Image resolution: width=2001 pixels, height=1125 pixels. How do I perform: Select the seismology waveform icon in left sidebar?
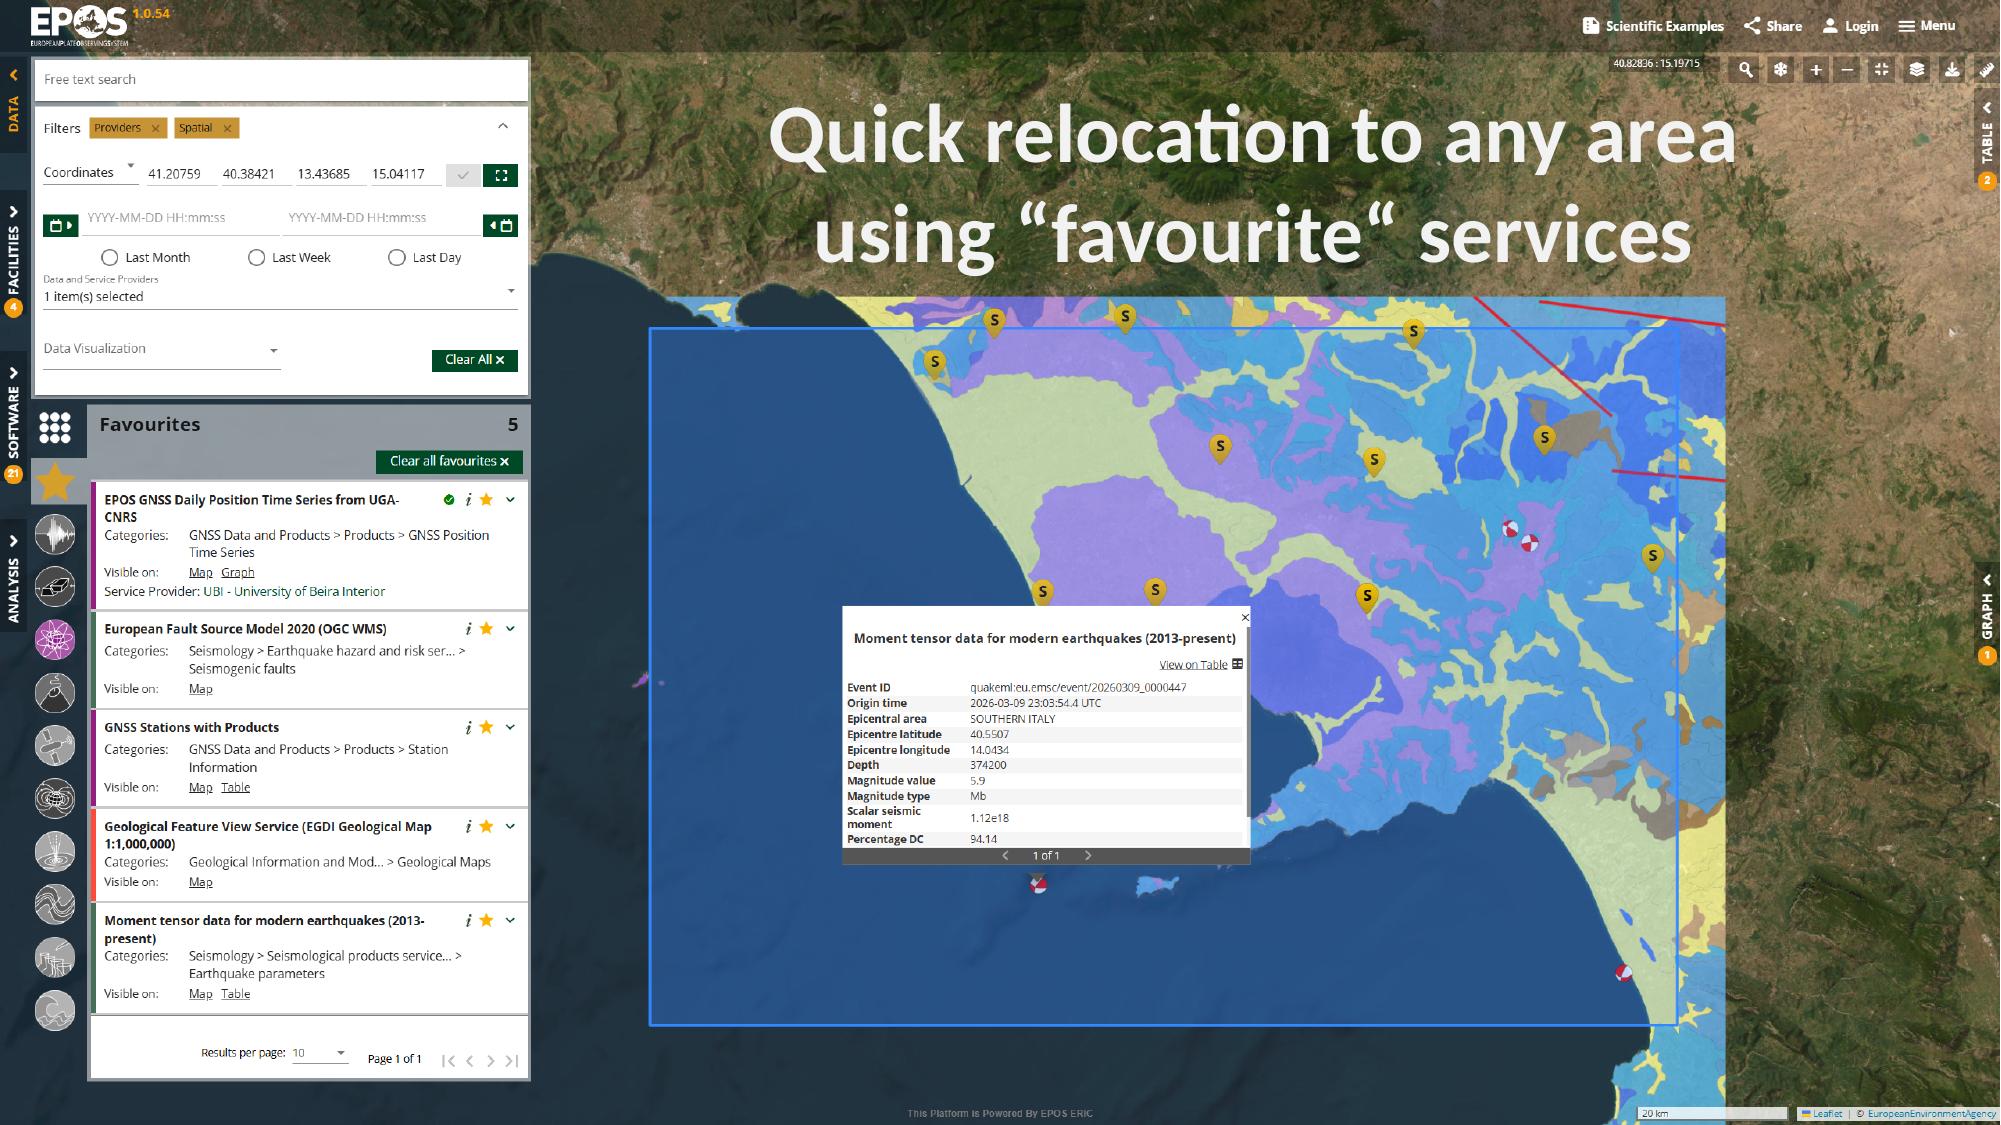55,534
